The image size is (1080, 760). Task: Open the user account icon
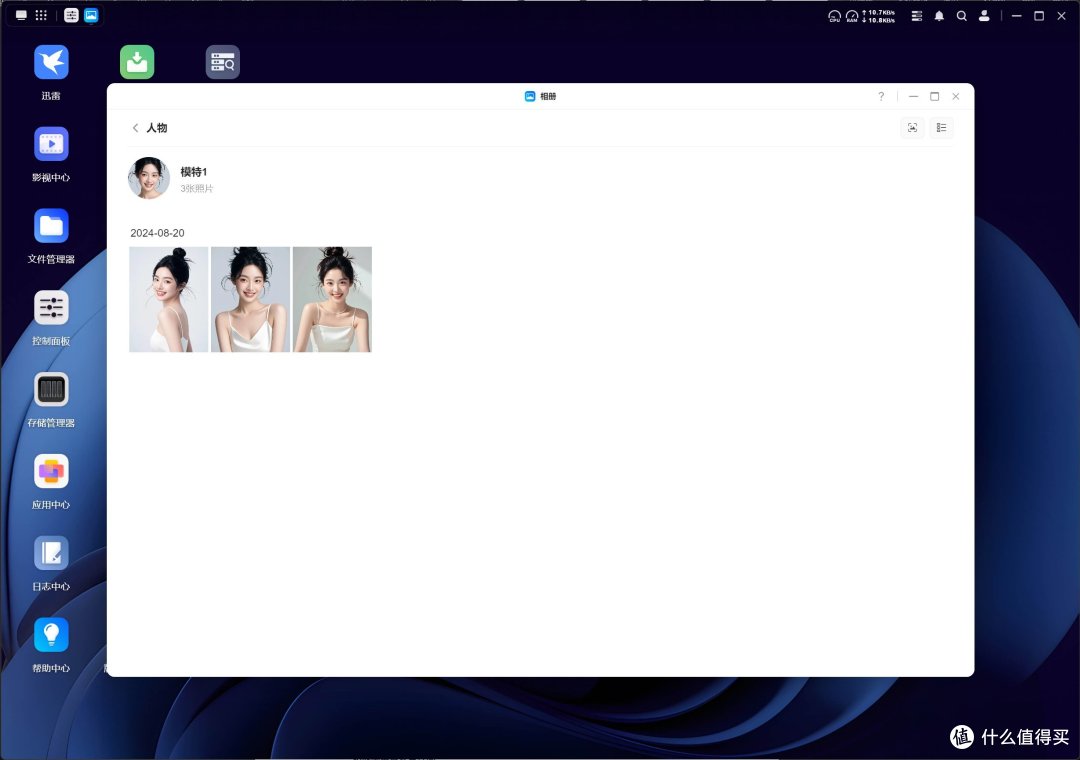point(984,16)
